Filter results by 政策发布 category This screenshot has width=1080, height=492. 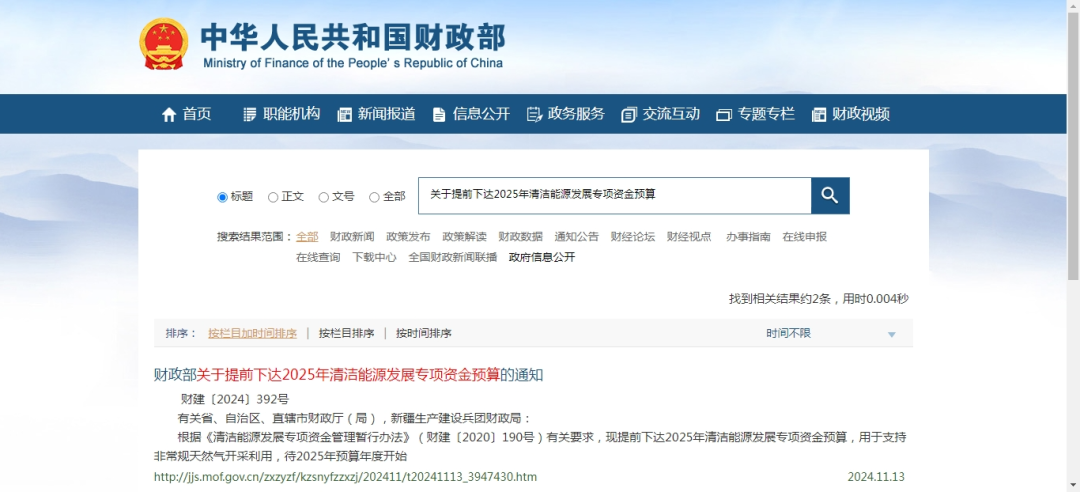tap(408, 237)
